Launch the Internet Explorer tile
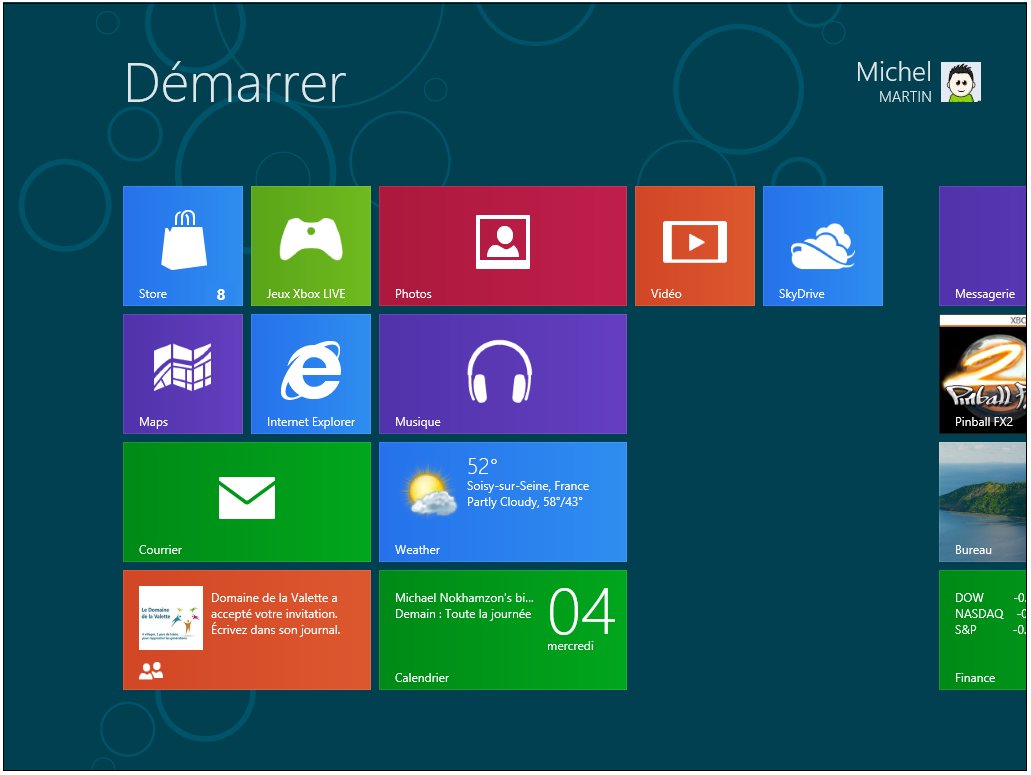 pyautogui.click(x=310, y=374)
